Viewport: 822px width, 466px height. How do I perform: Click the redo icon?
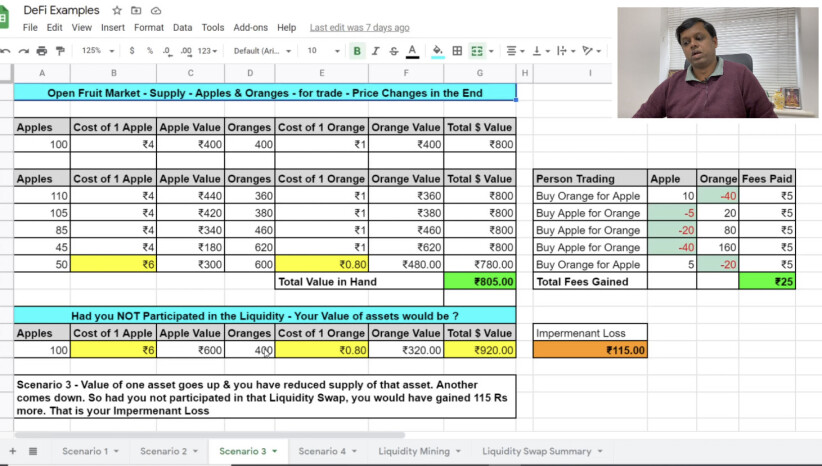coord(24,51)
